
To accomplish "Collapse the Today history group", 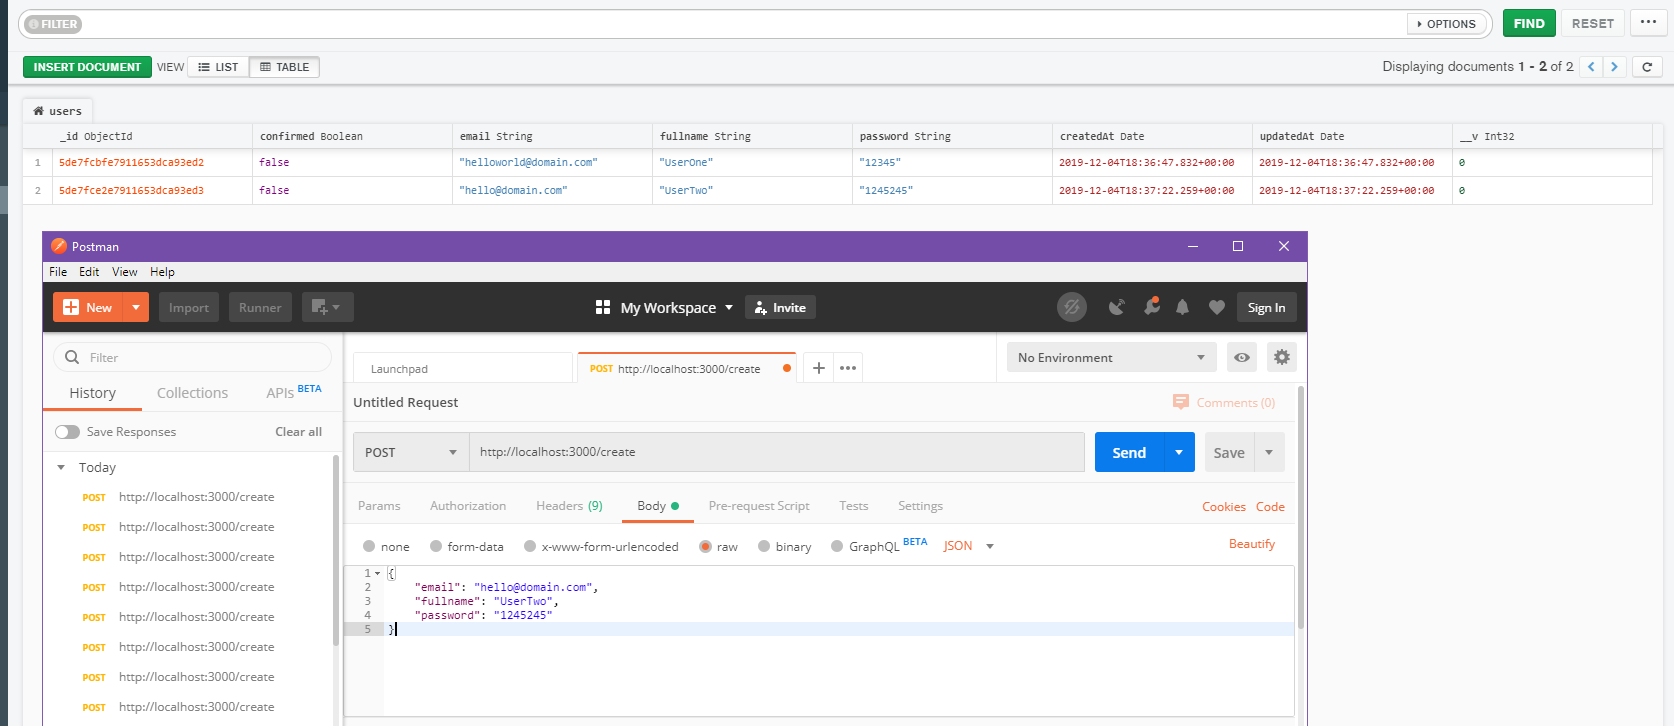I will tap(61, 467).
